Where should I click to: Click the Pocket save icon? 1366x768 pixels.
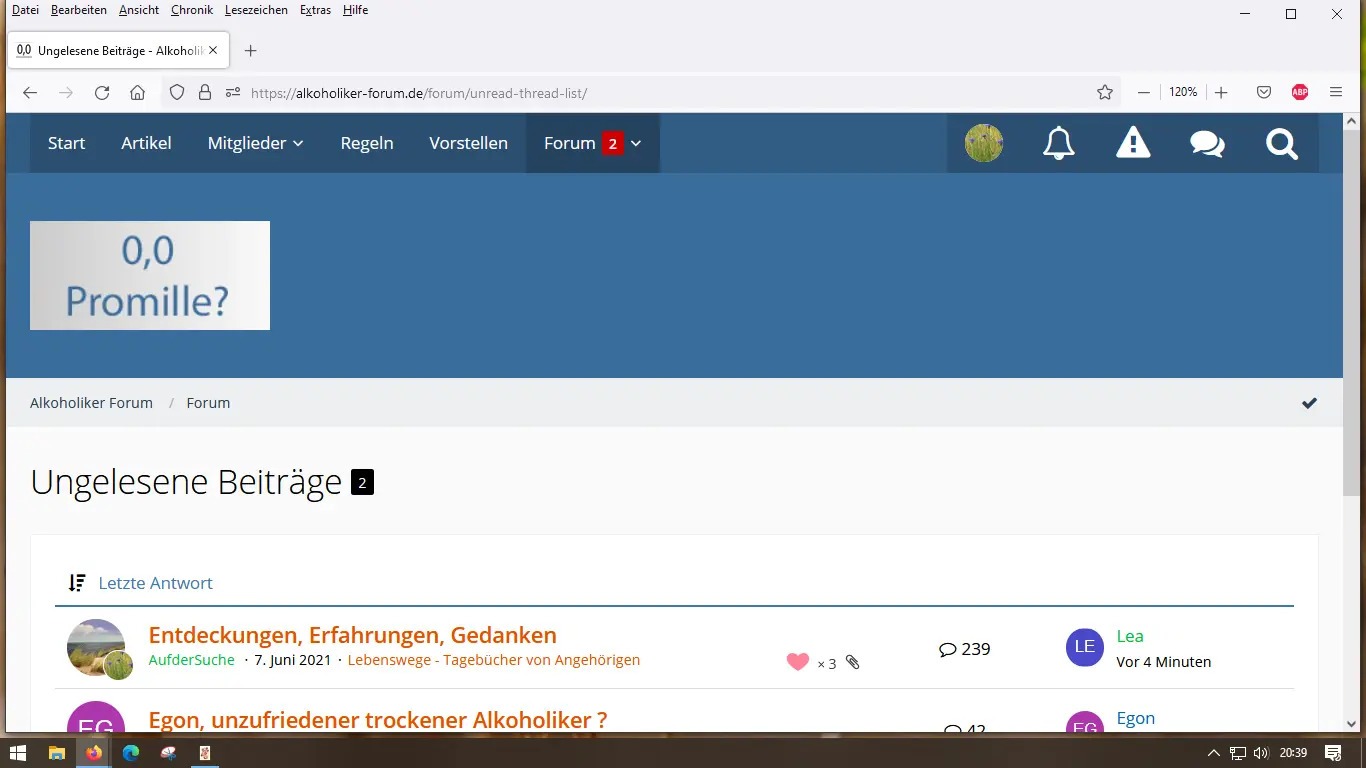point(1264,92)
